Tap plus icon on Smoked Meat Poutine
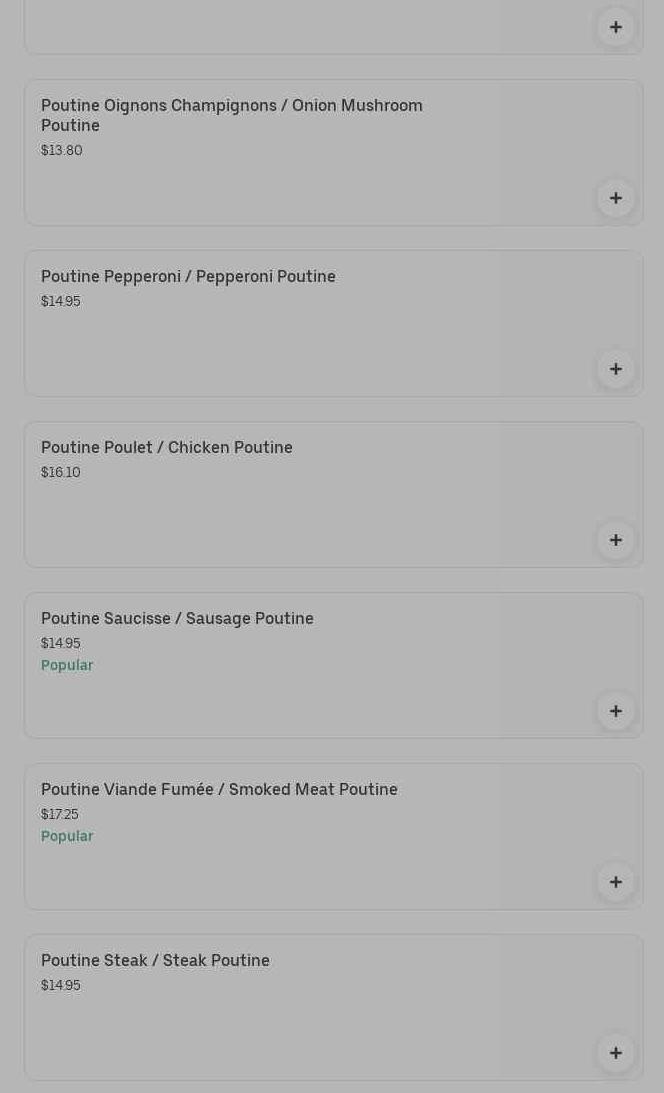This screenshot has height=1093, width=664. click(615, 882)
